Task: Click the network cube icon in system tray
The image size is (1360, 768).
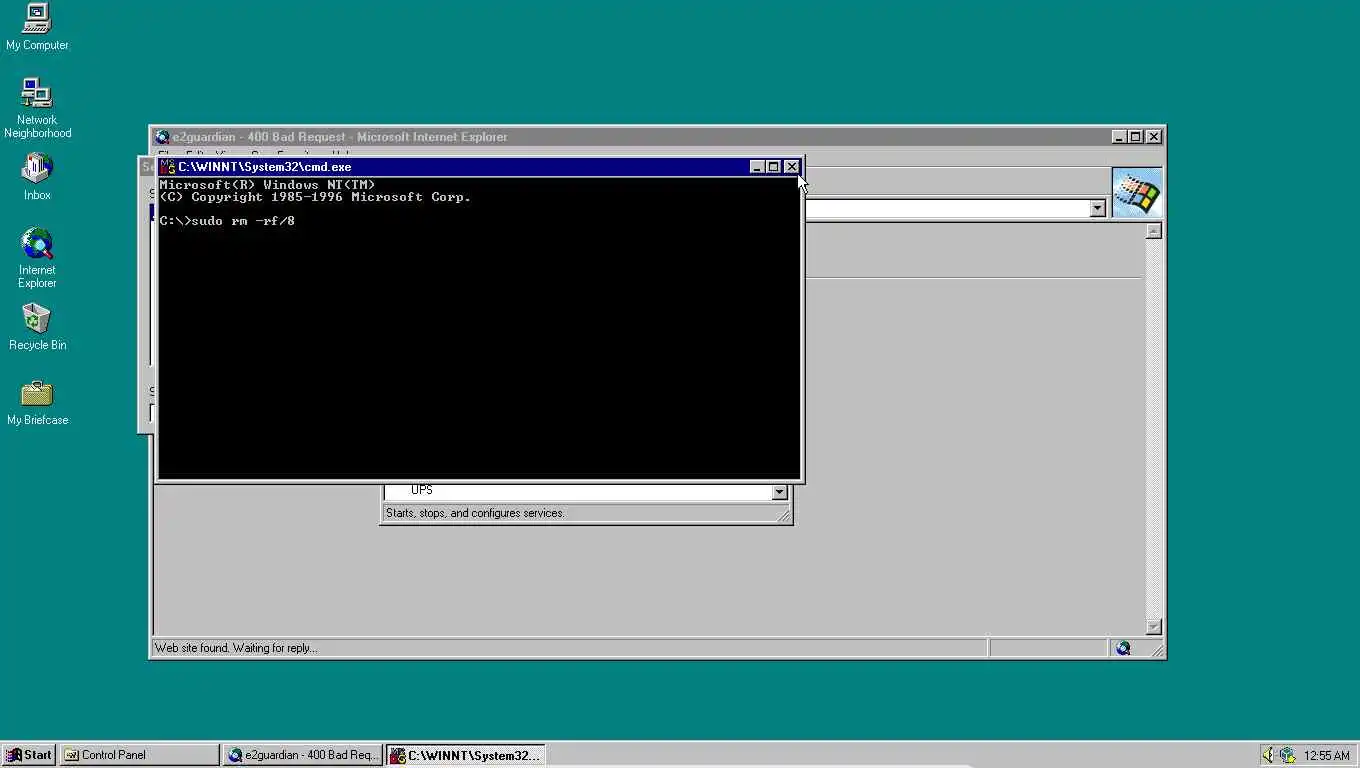Action: (1287, 755)
